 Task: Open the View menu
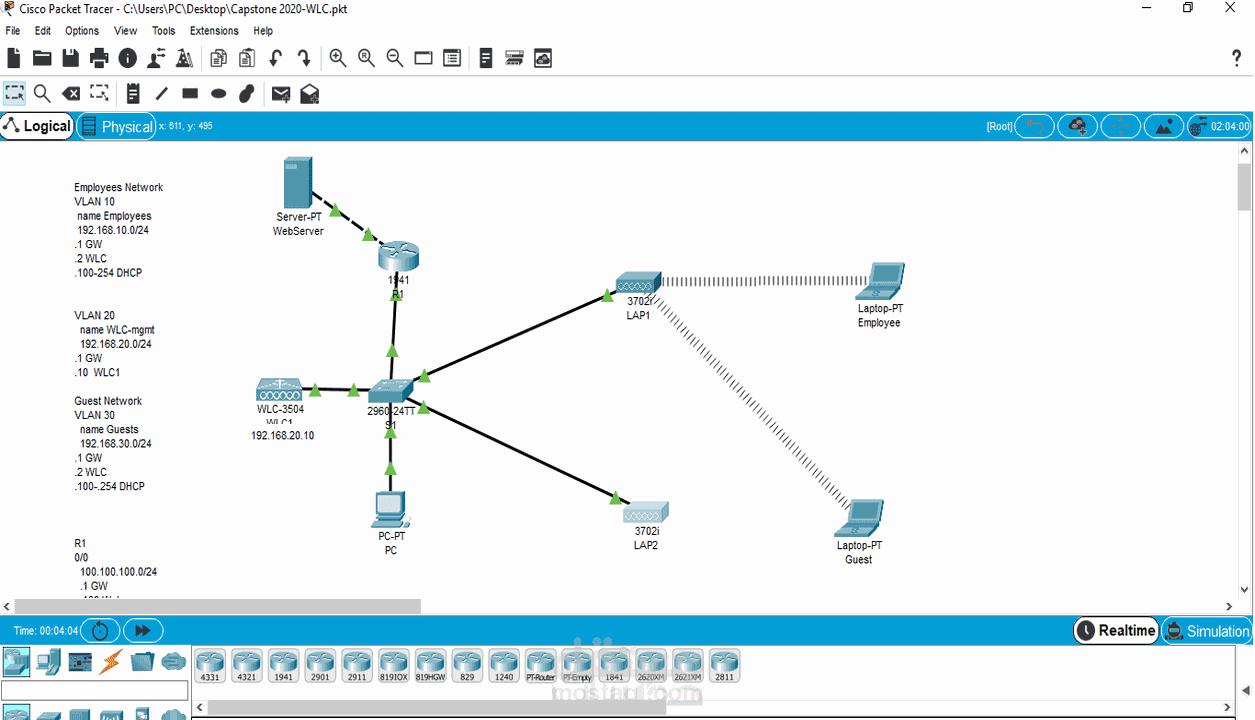pos(126,31)
